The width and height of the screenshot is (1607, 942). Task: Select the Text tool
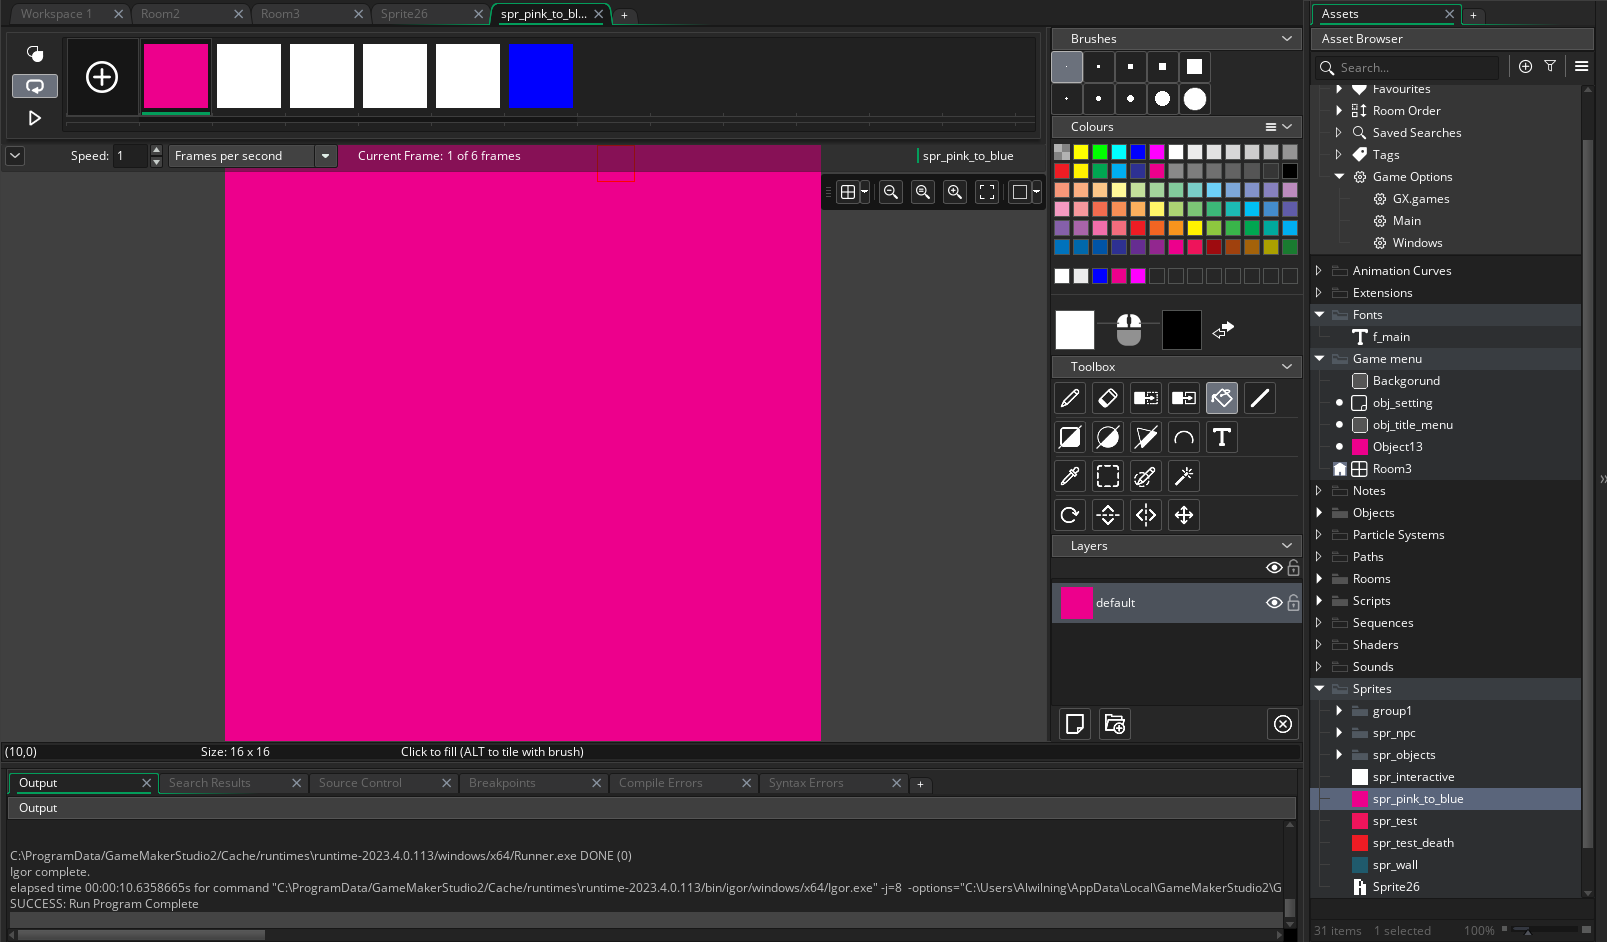pos(1221,437)
